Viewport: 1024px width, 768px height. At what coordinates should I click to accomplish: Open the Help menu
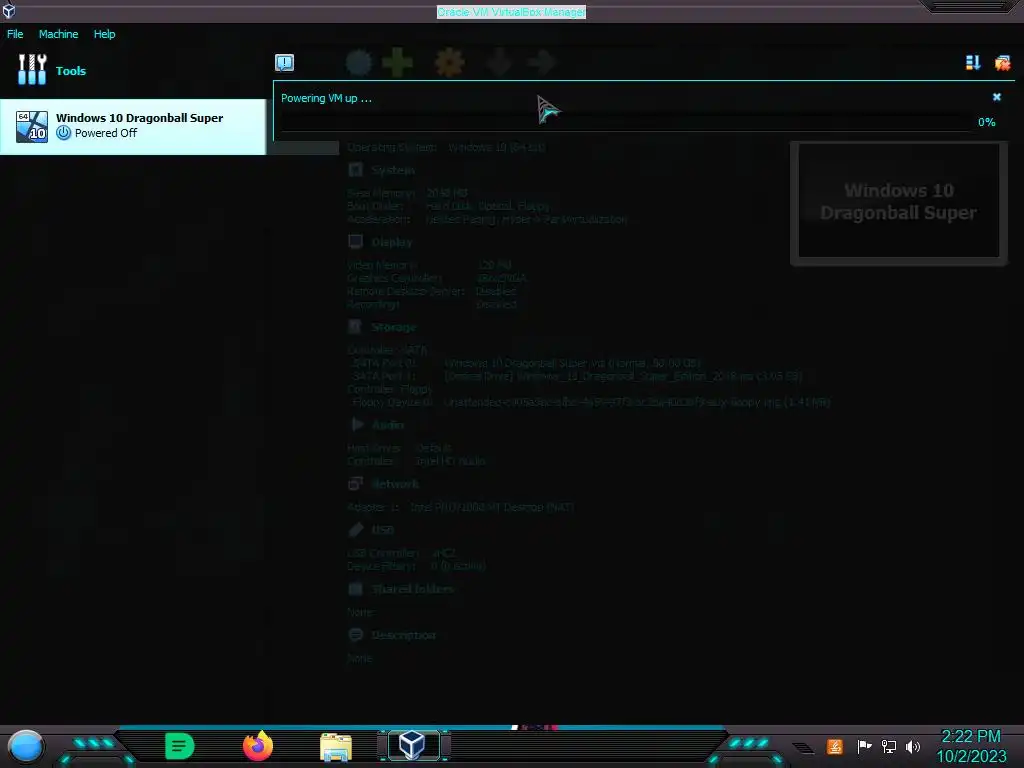tap(104, 34)
